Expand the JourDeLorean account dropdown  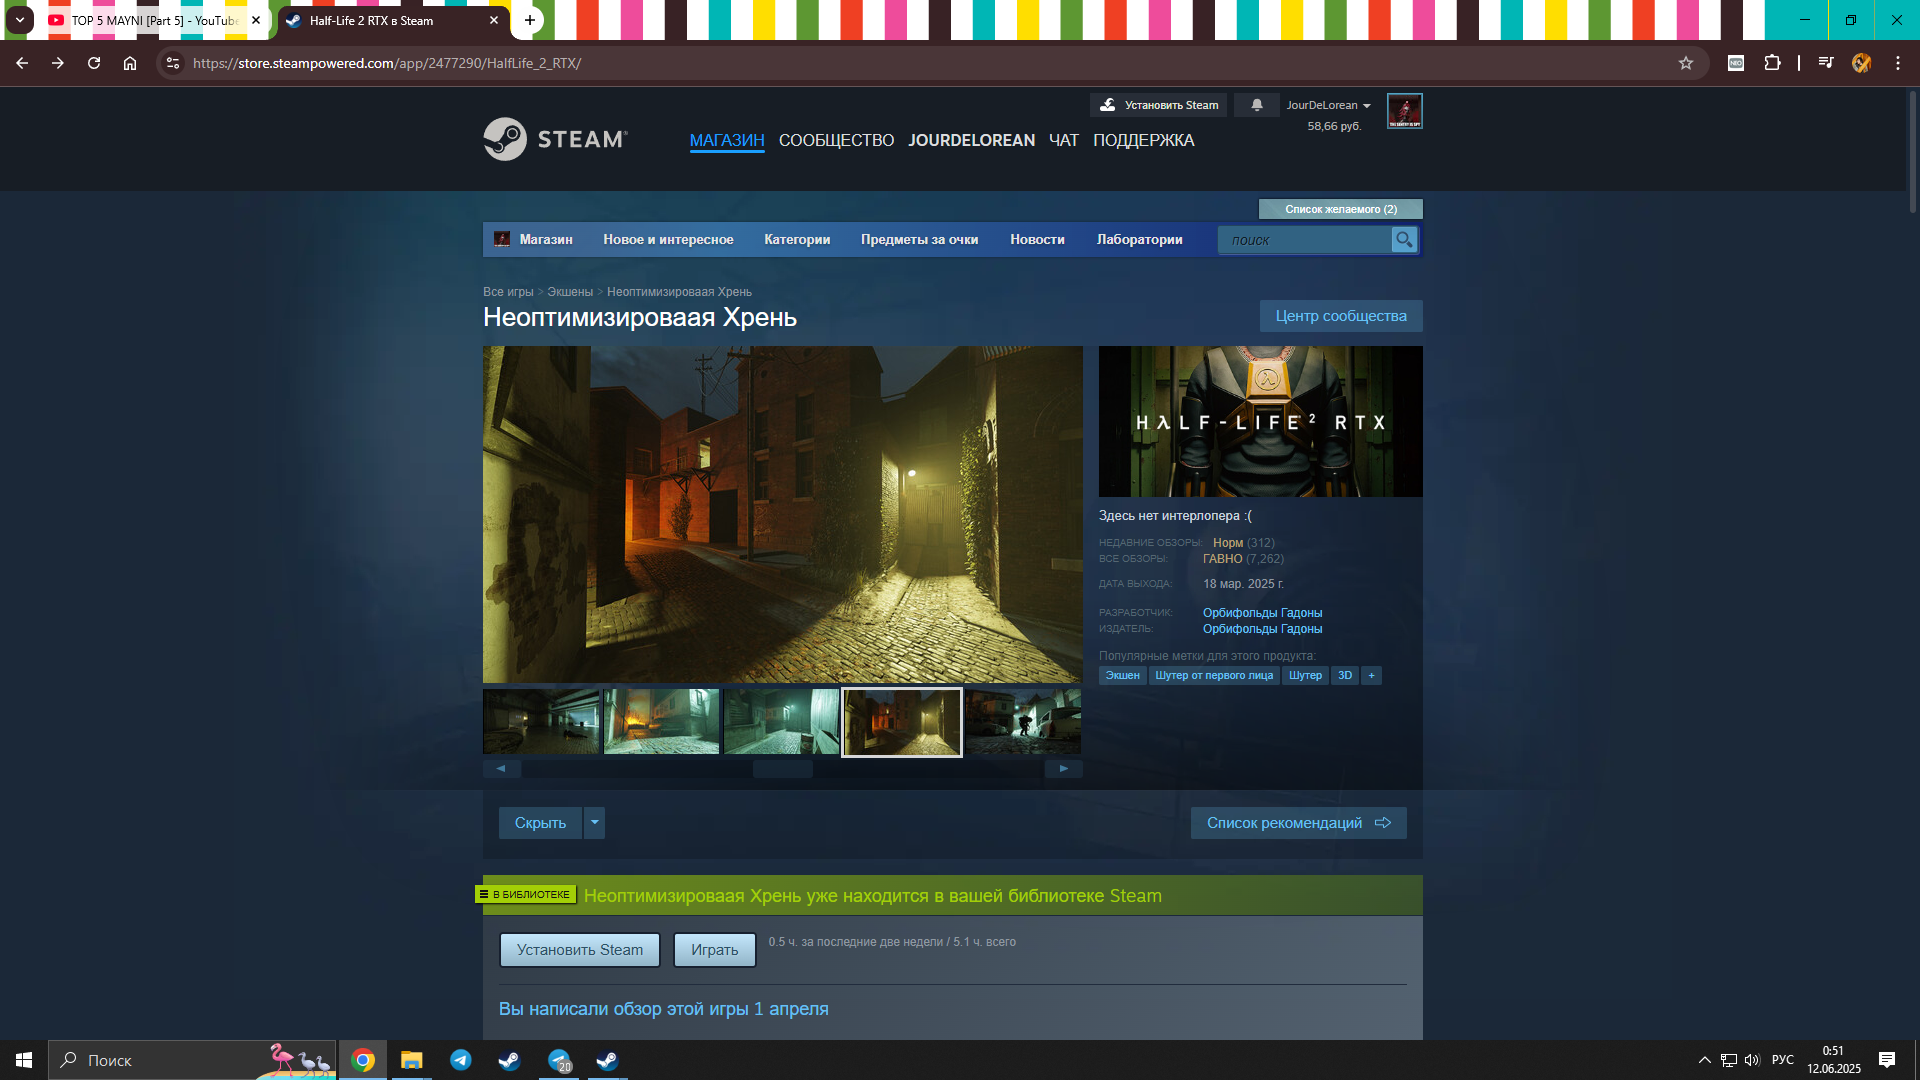1328,105
